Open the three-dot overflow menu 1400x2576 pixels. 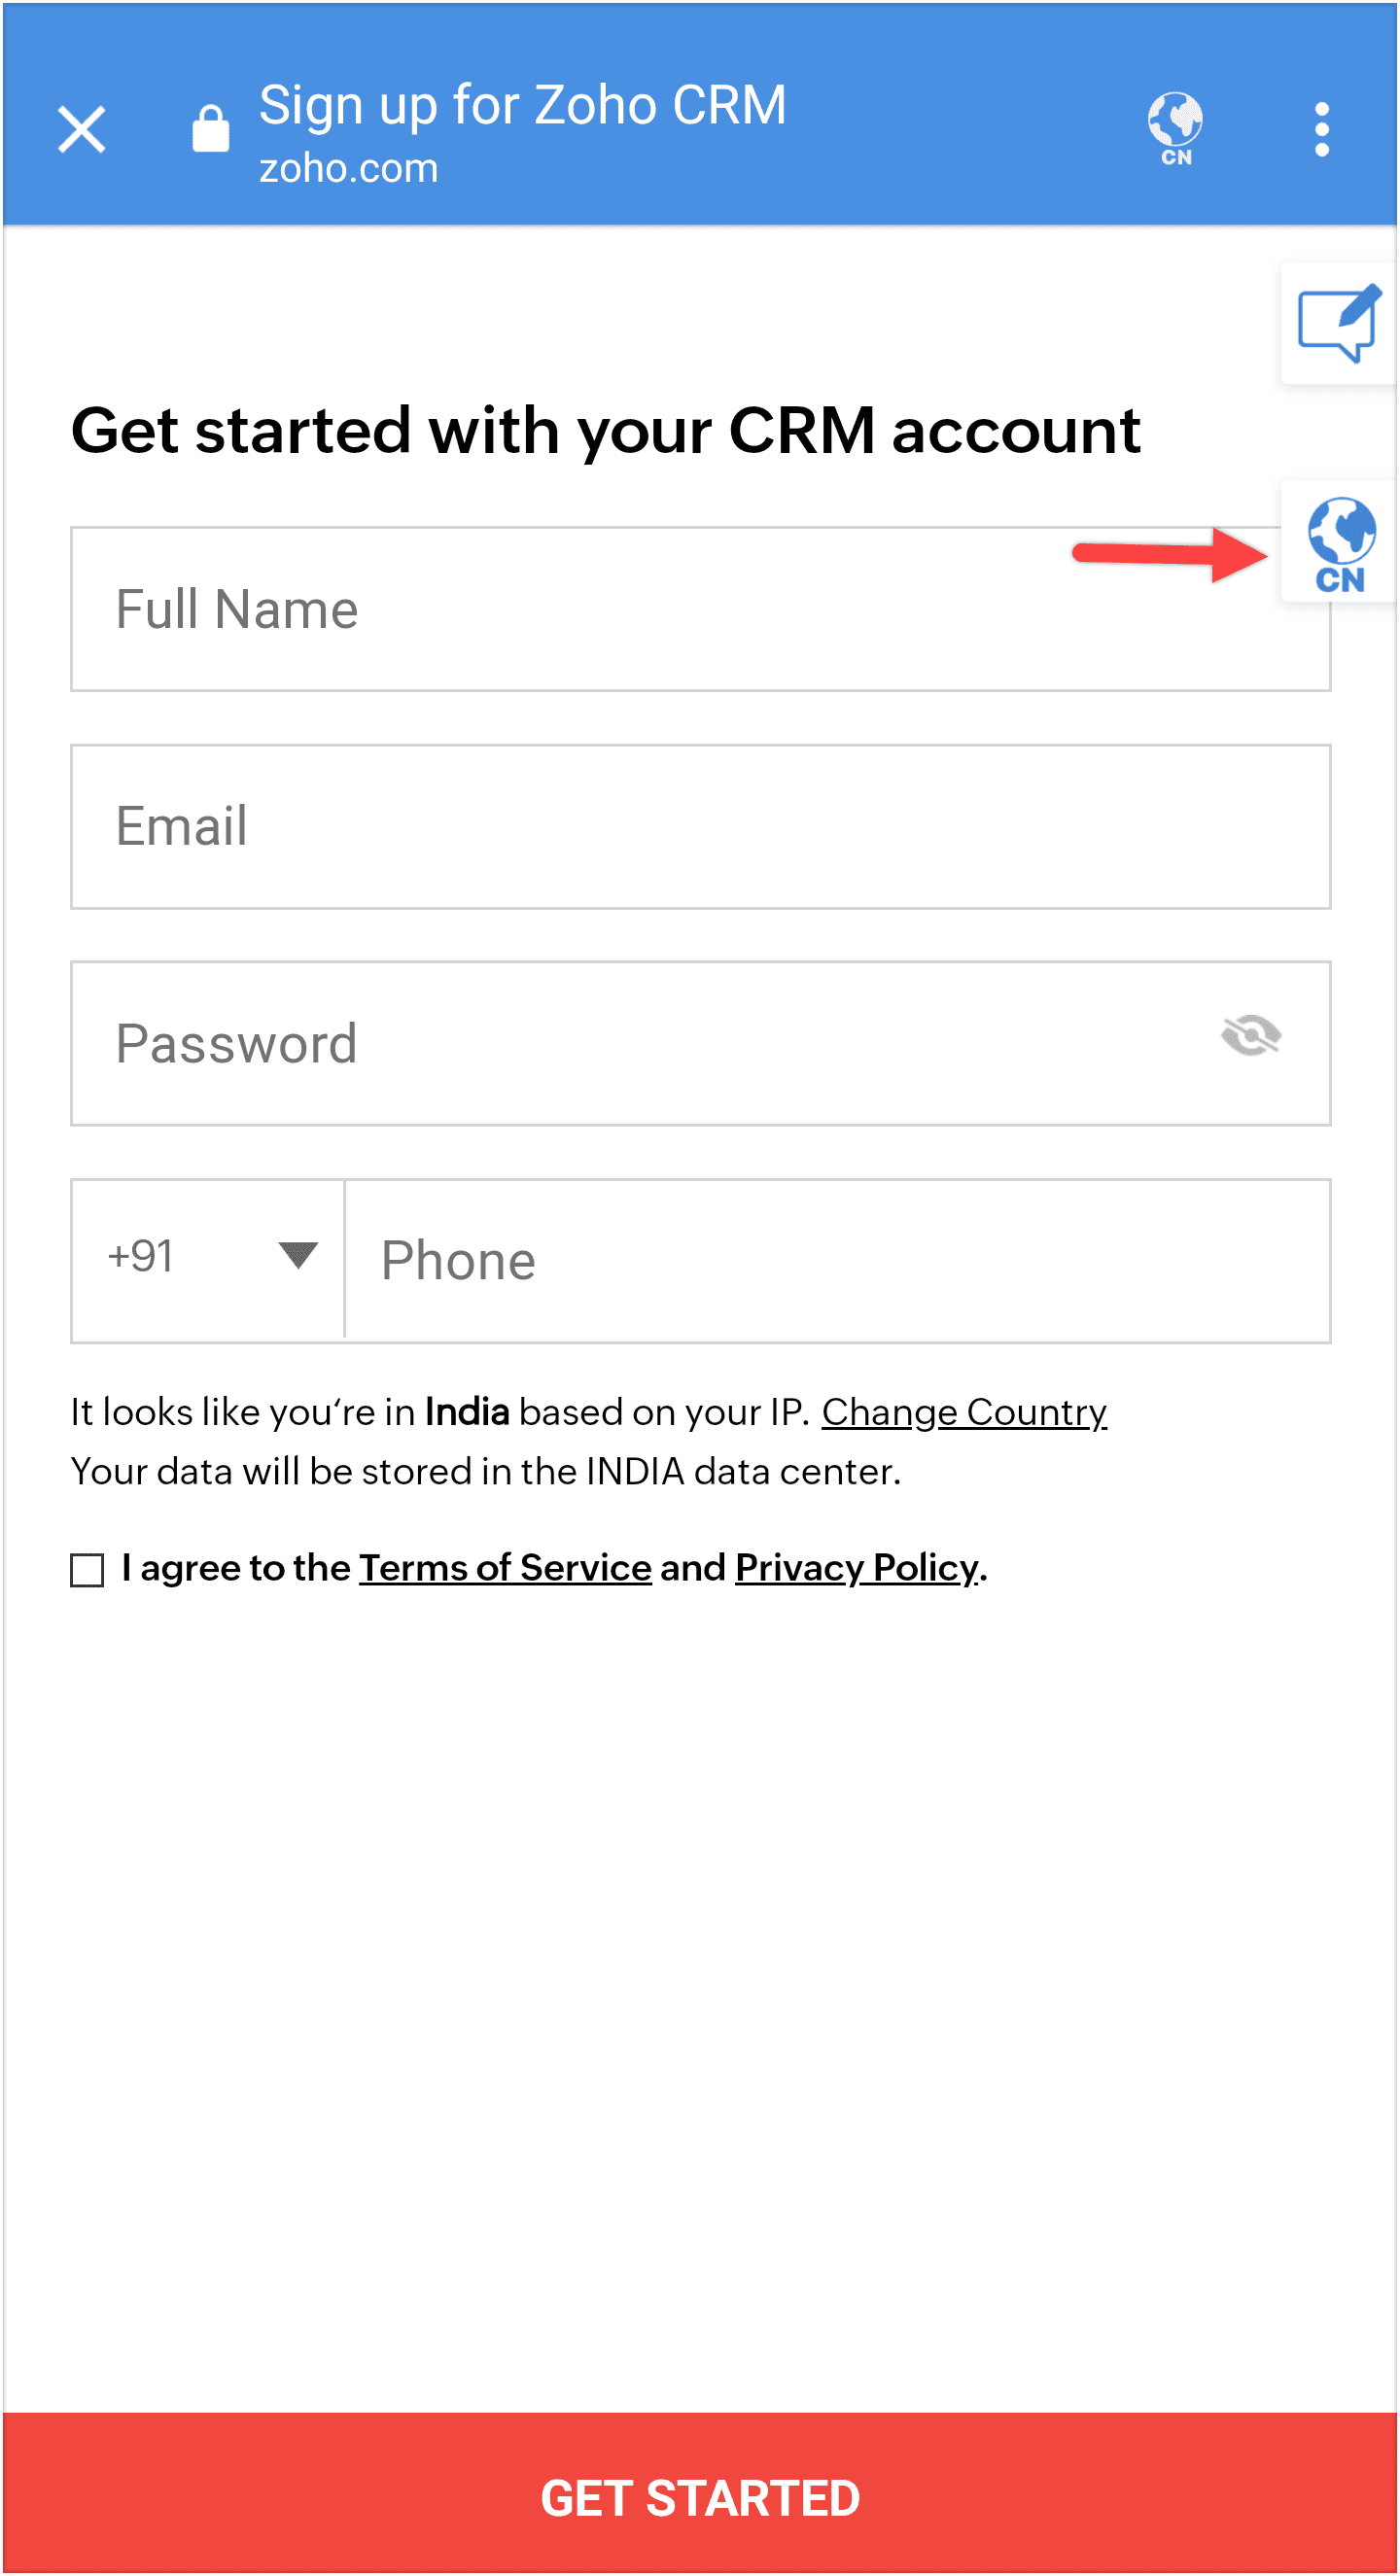tap(1321, 130)
